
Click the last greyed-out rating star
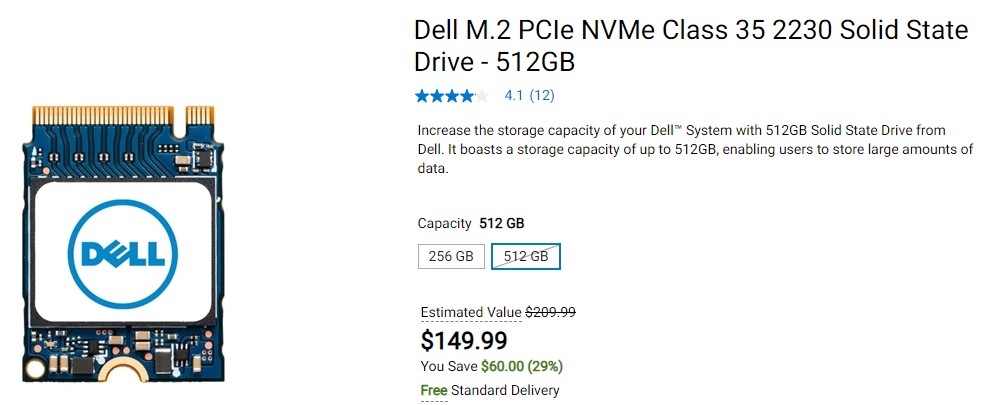(483, 96)
